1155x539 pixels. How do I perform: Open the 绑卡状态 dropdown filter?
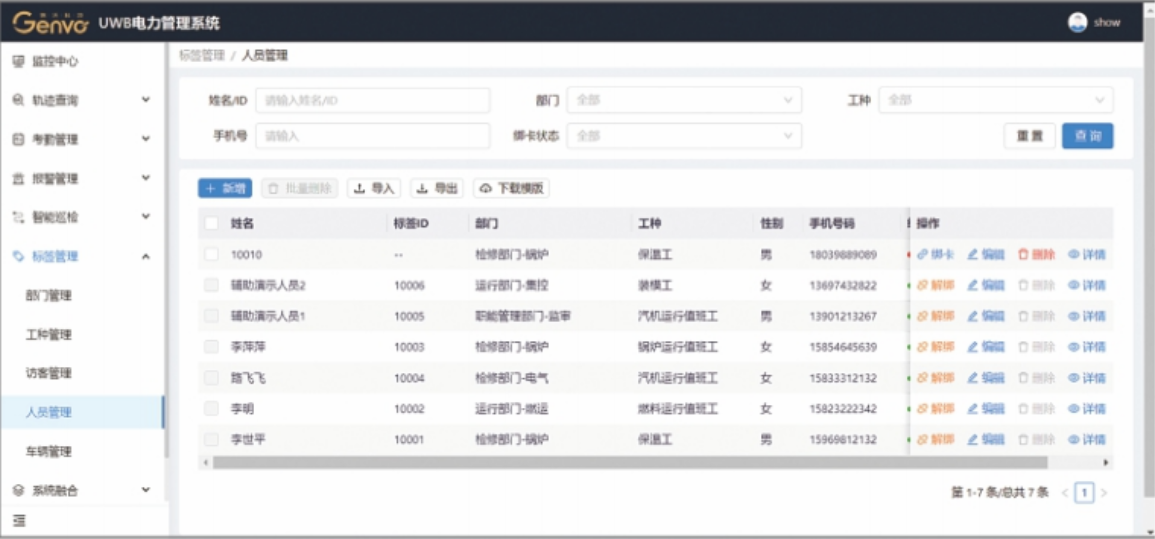[684, 136]
